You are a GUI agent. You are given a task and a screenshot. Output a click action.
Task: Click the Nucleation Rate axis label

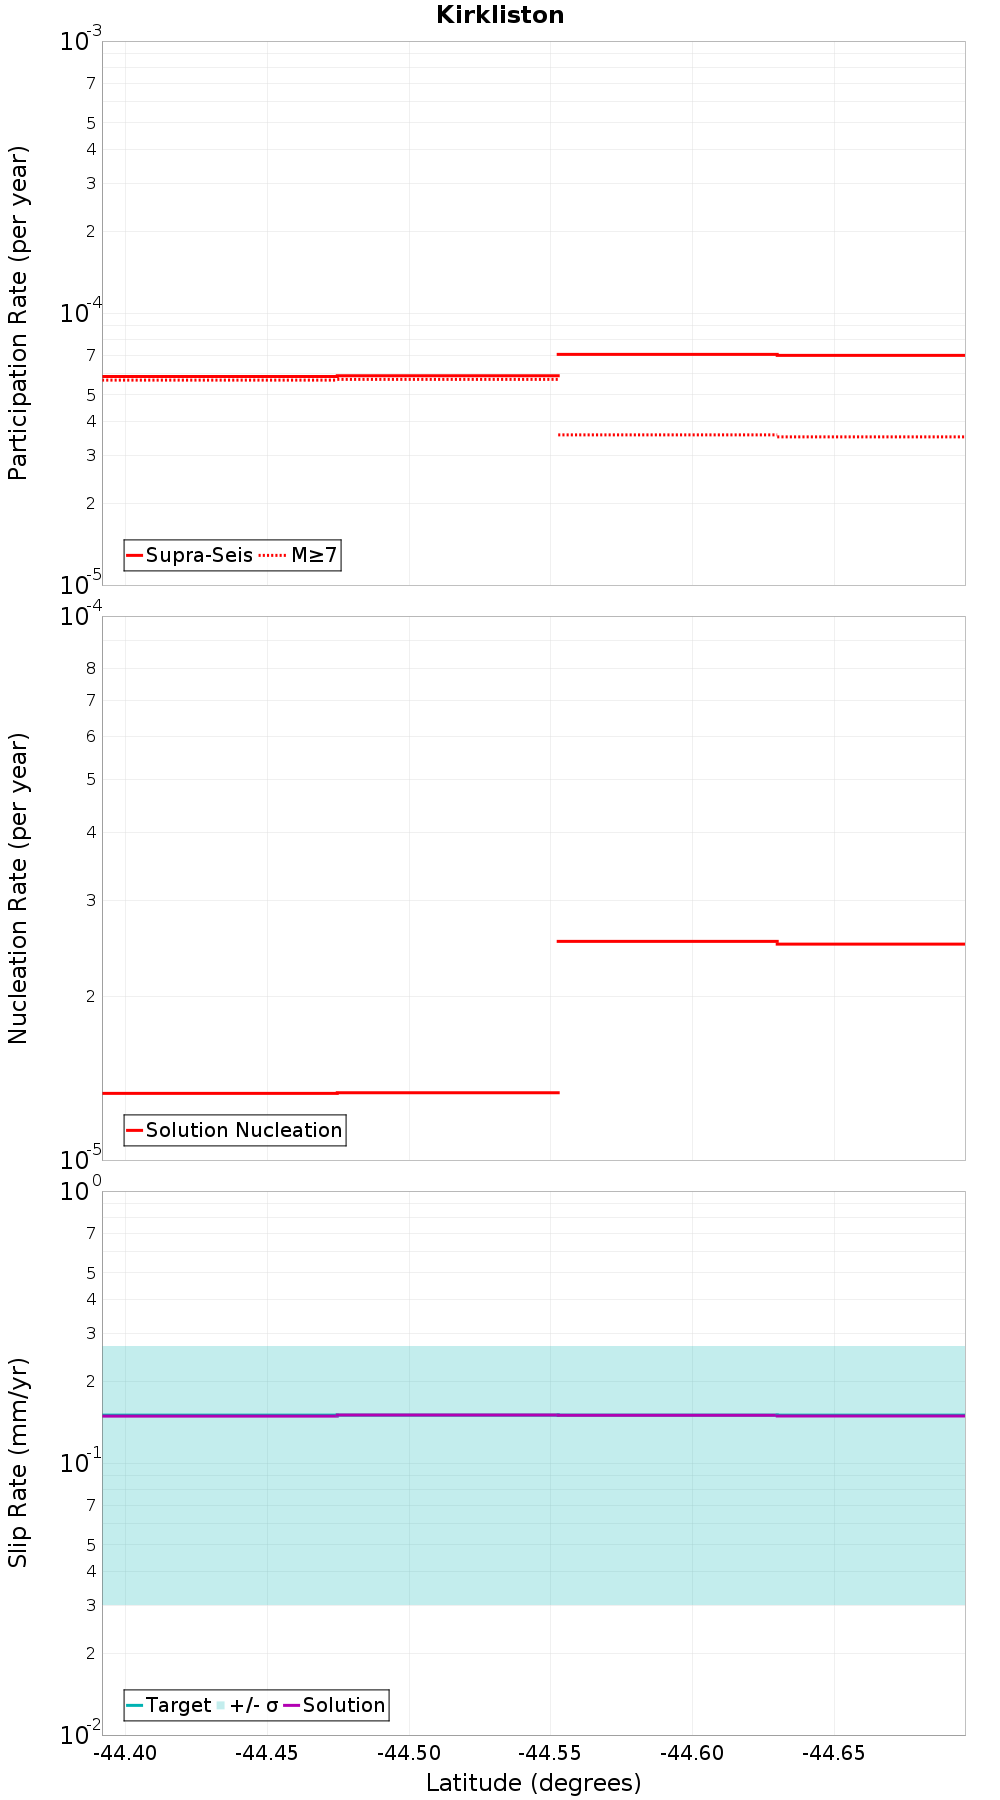(x=18, y=889)
